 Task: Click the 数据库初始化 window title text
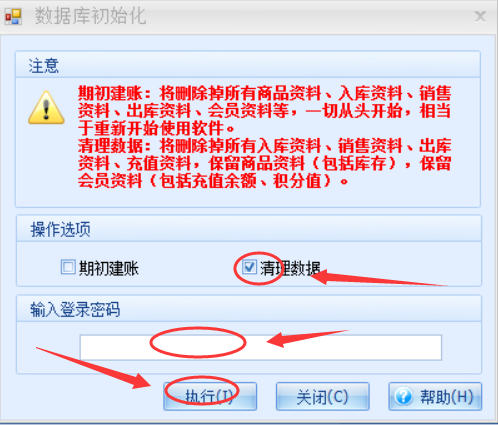[90, 16]
